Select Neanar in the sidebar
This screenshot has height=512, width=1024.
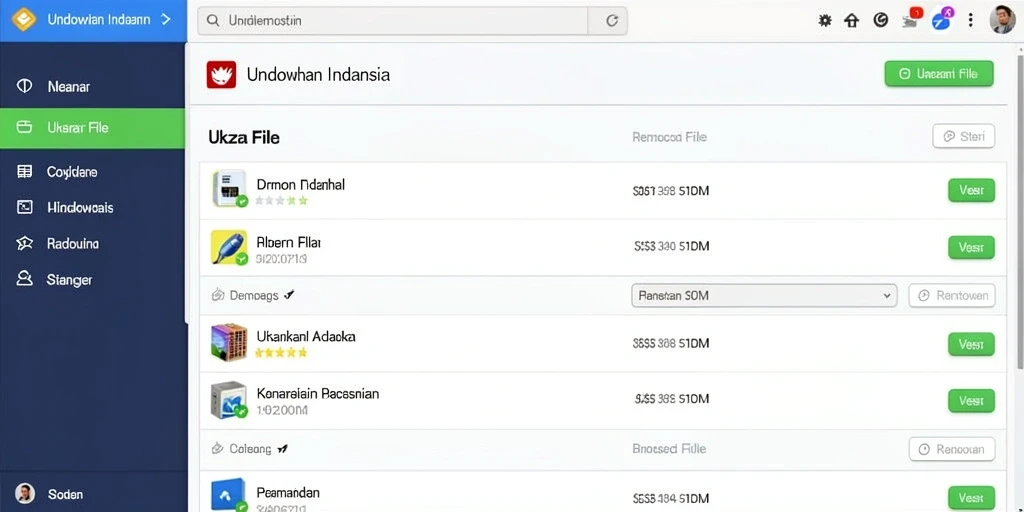pyautogui.click(x=92, y=86)
